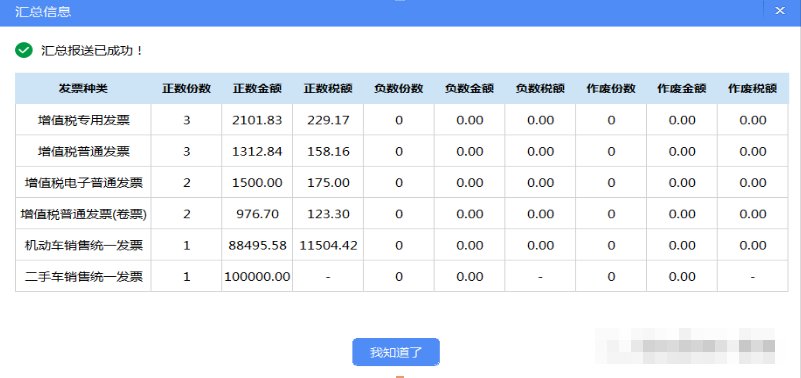Click the 我知道了 button

[x=396, y=352]
